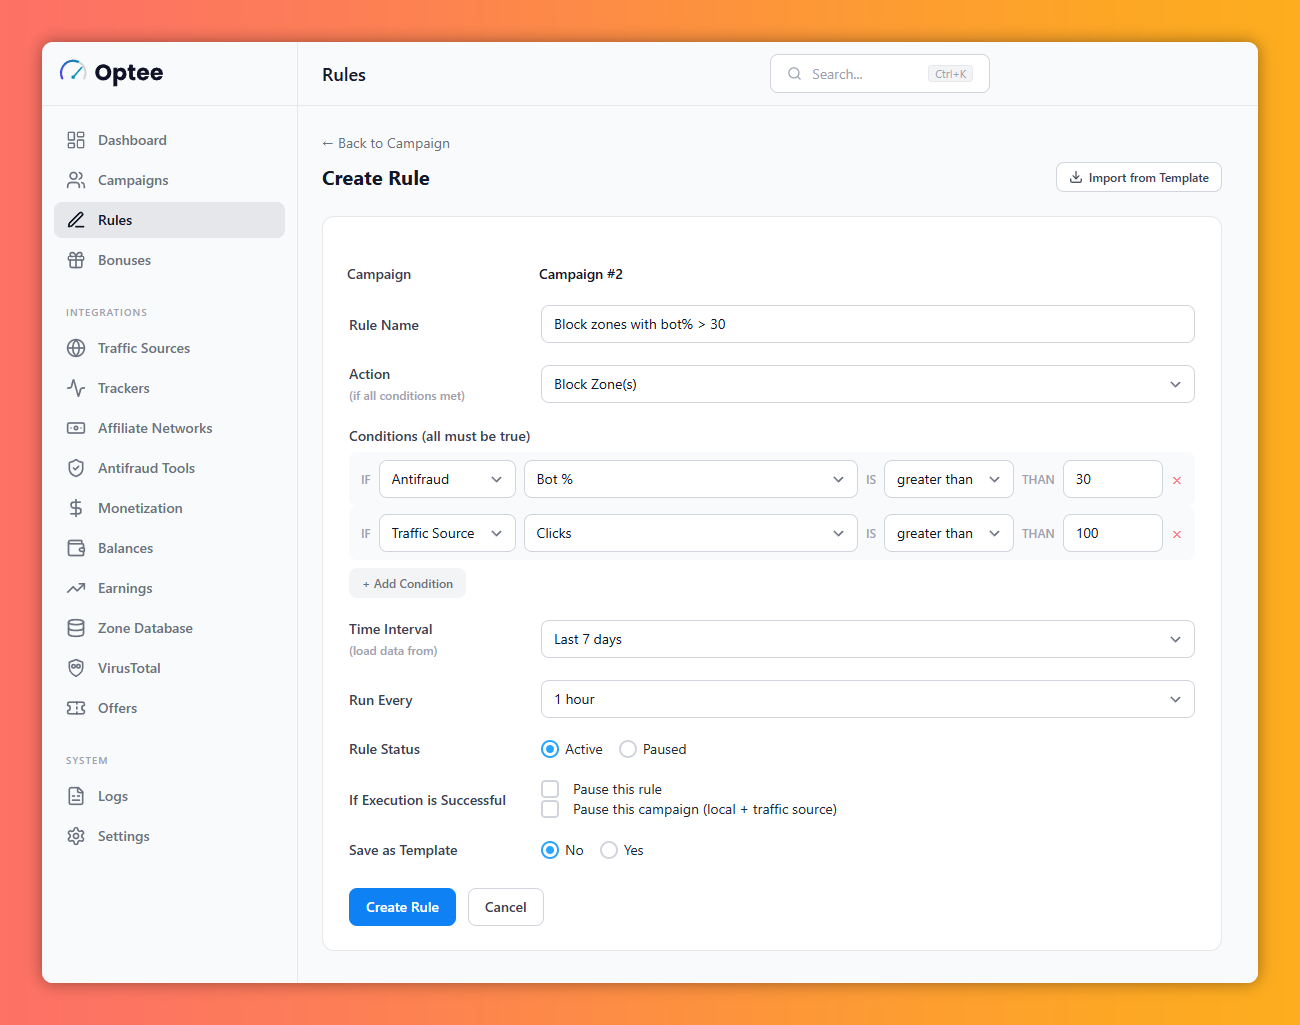
Task: Click the Campaigns people icon
Action: pos(76,180)
